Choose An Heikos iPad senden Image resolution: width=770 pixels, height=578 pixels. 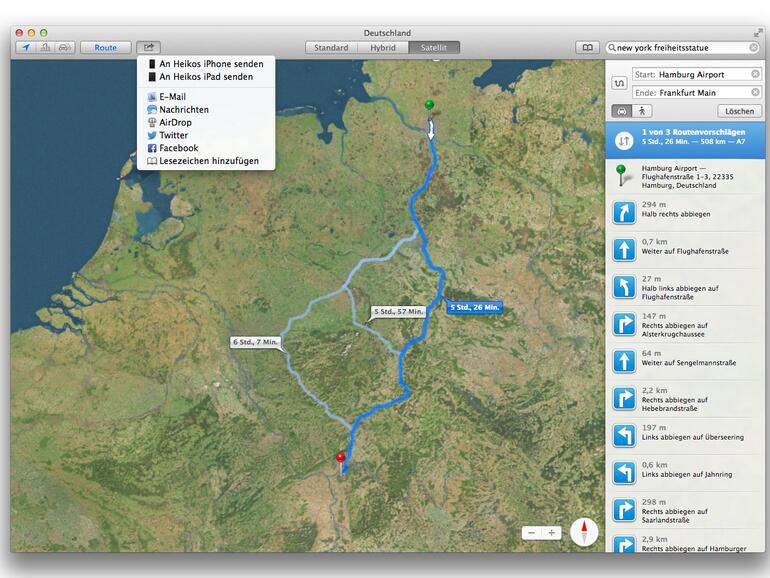point(206,77)
